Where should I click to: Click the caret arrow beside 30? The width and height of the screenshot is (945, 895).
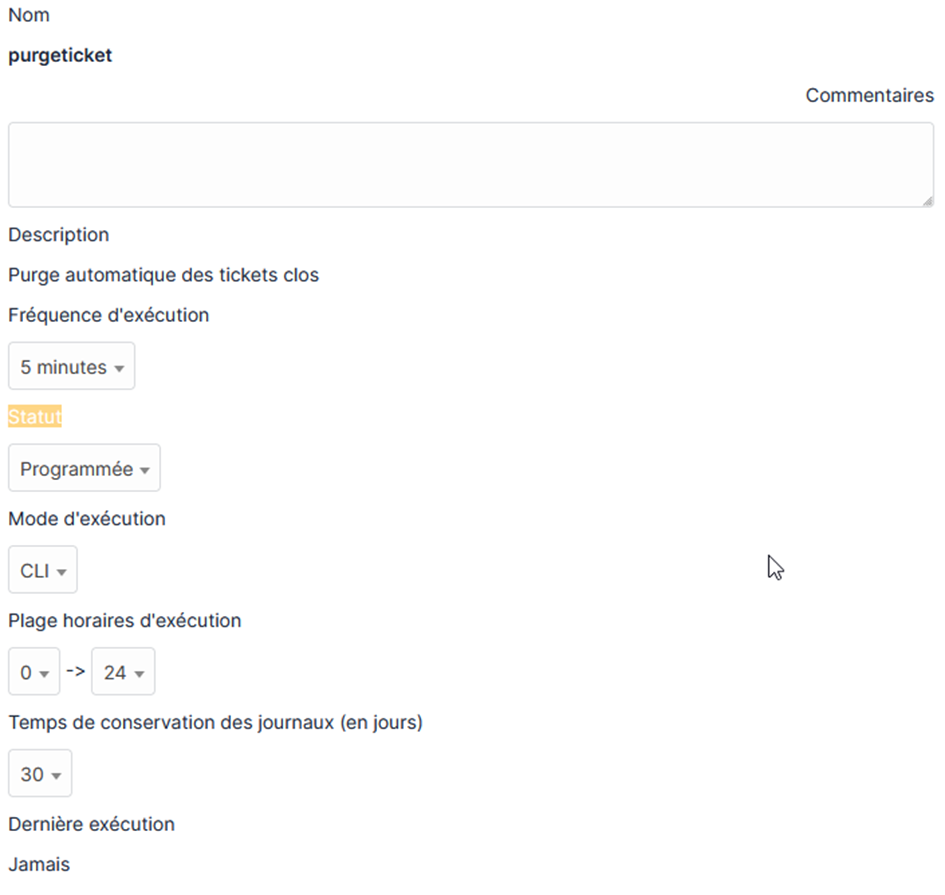[x=56, y=776]
